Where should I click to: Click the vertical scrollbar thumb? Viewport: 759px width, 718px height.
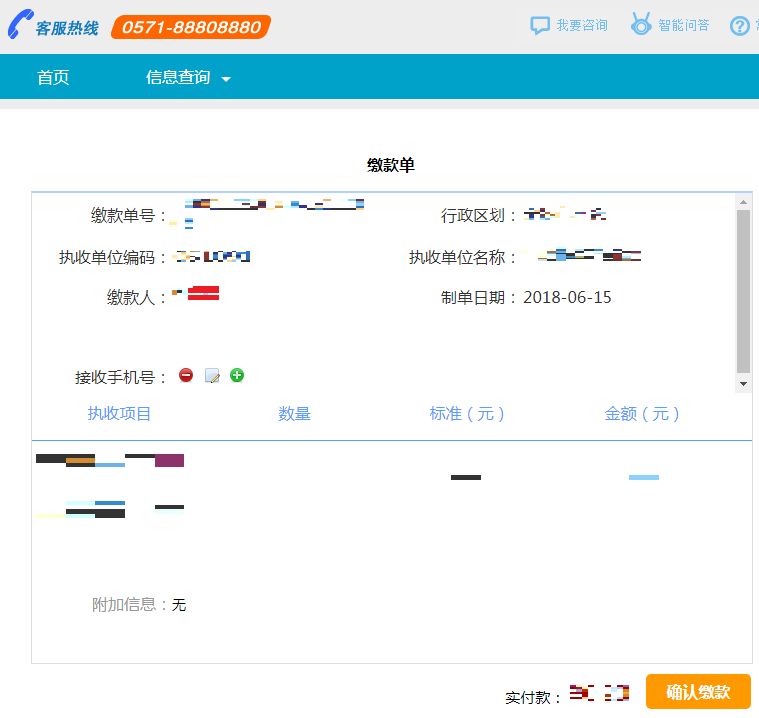point(743,290)
